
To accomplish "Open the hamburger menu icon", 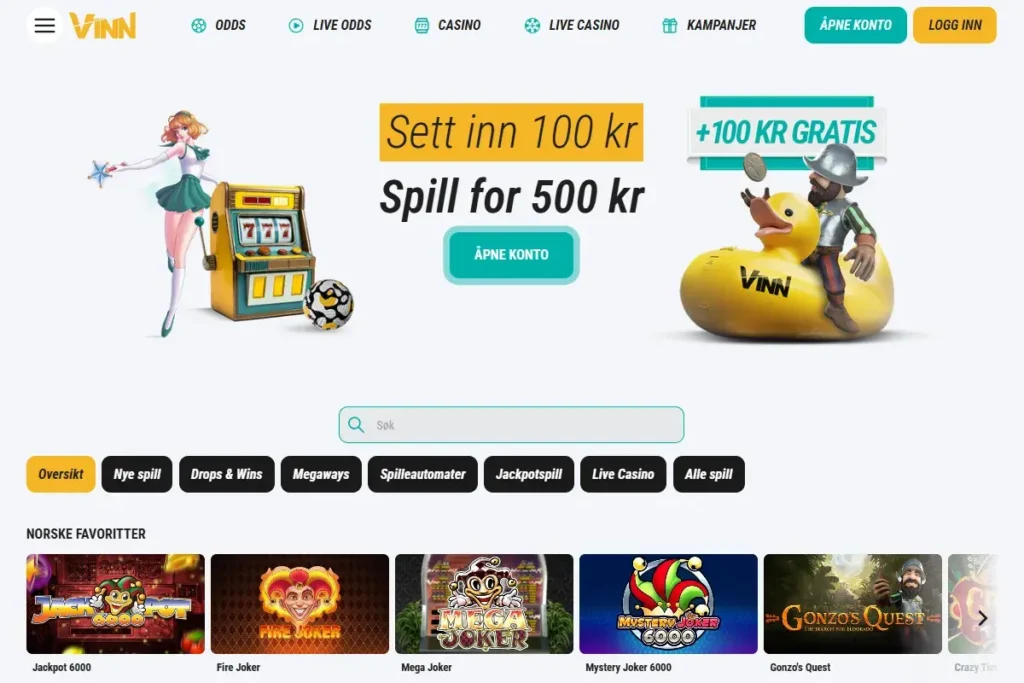I will (x=44, y=25).
